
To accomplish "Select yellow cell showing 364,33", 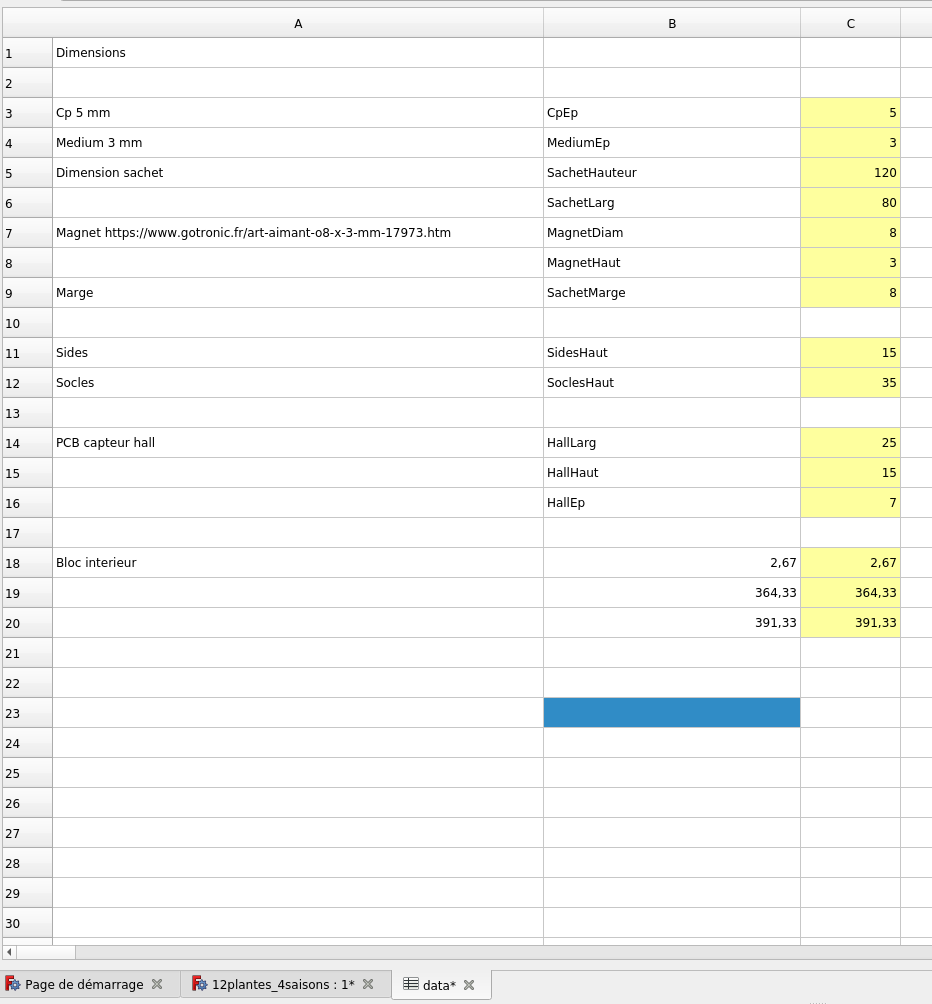I will [x=850, y=593].
